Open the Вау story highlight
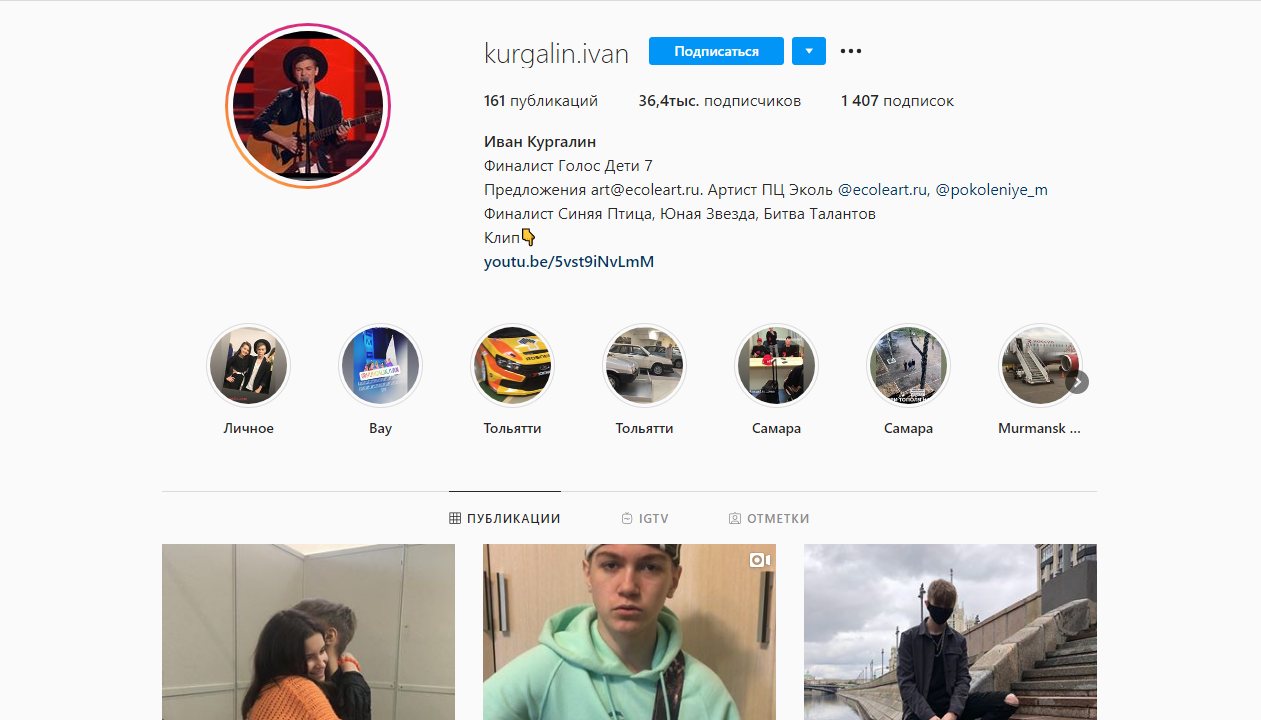The height and width of the screenshot is (720, 1261). [x=380, y=366]
